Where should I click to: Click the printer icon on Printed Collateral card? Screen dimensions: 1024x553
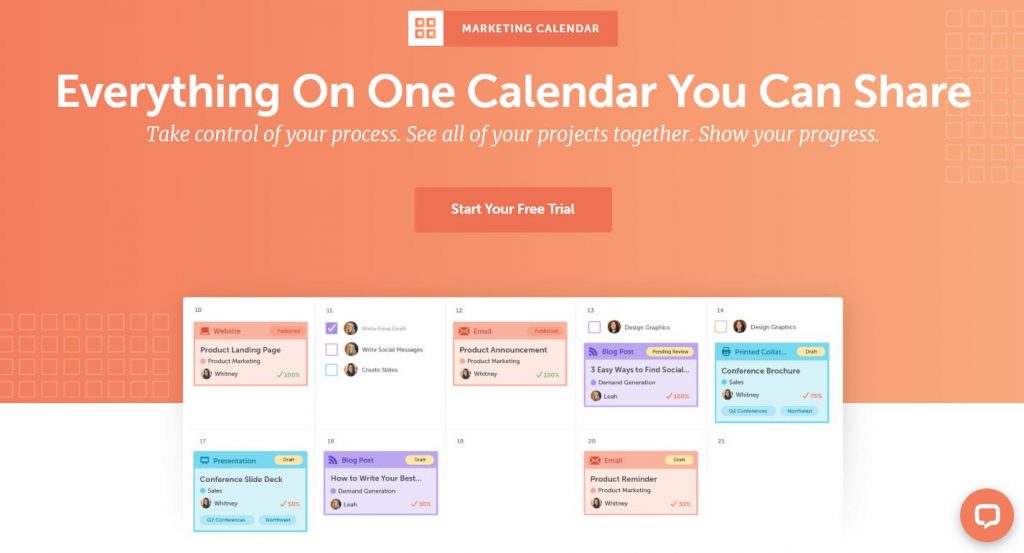pyautogui.click(x=726, y=351)
